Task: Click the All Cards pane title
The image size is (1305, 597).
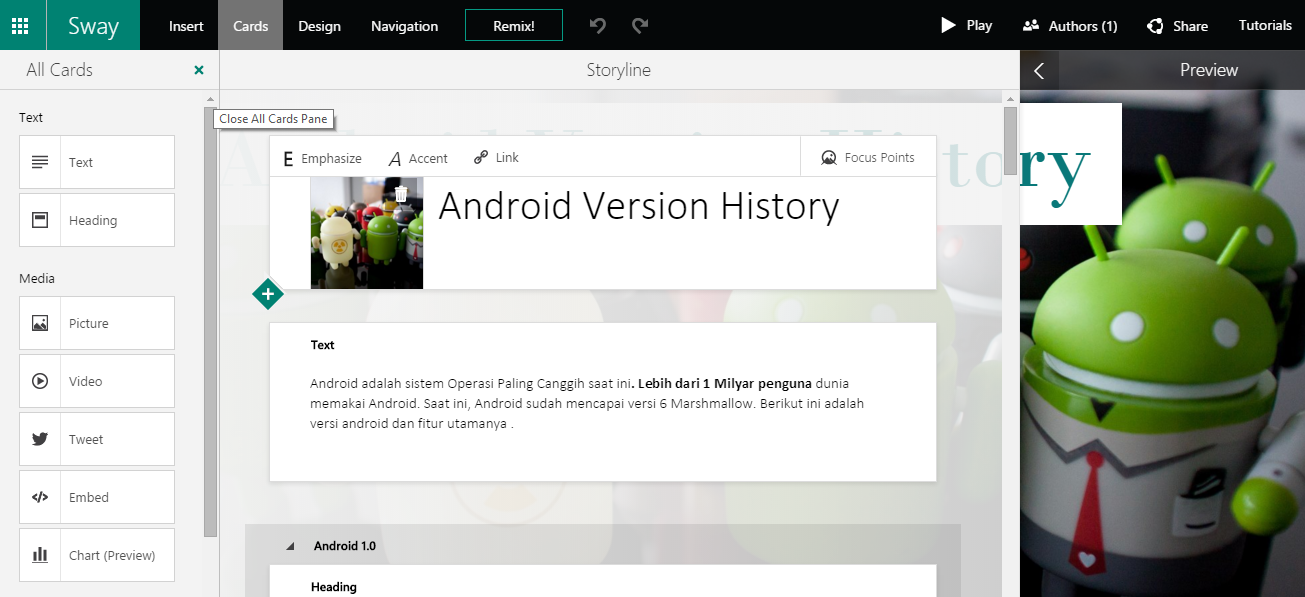Action: [x=59, y=70]
